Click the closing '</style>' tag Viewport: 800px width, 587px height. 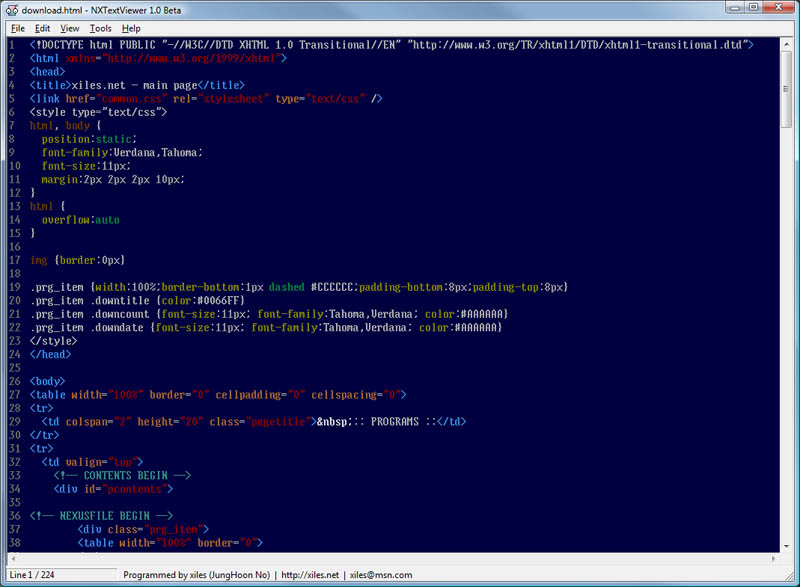[54, 341]
